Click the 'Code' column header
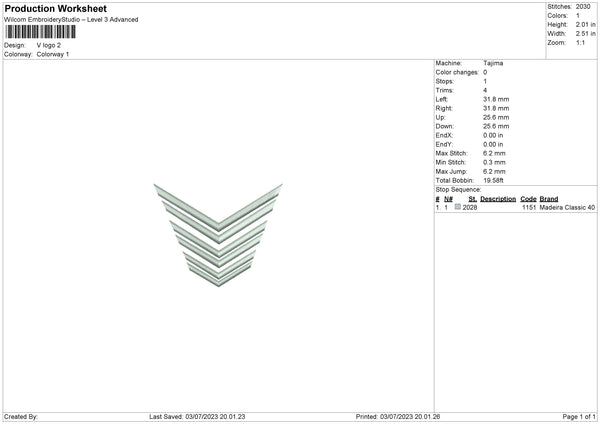The width and height of the screenshot is (600, 424). (x=528, y=199)
